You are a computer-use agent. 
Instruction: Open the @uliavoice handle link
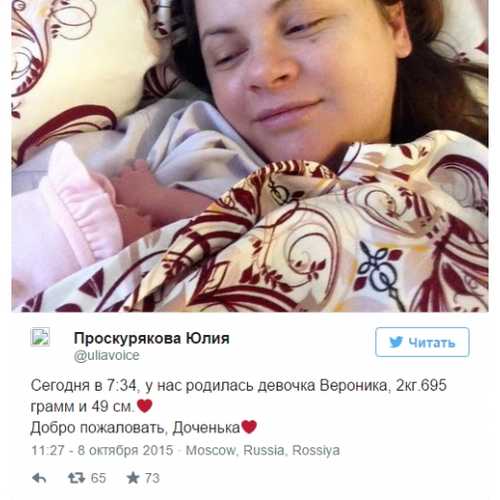point(107,355)
